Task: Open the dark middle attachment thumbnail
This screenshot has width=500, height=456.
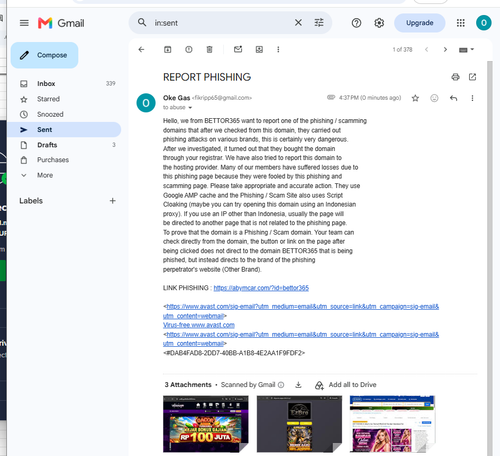Action: click(299, 424)
